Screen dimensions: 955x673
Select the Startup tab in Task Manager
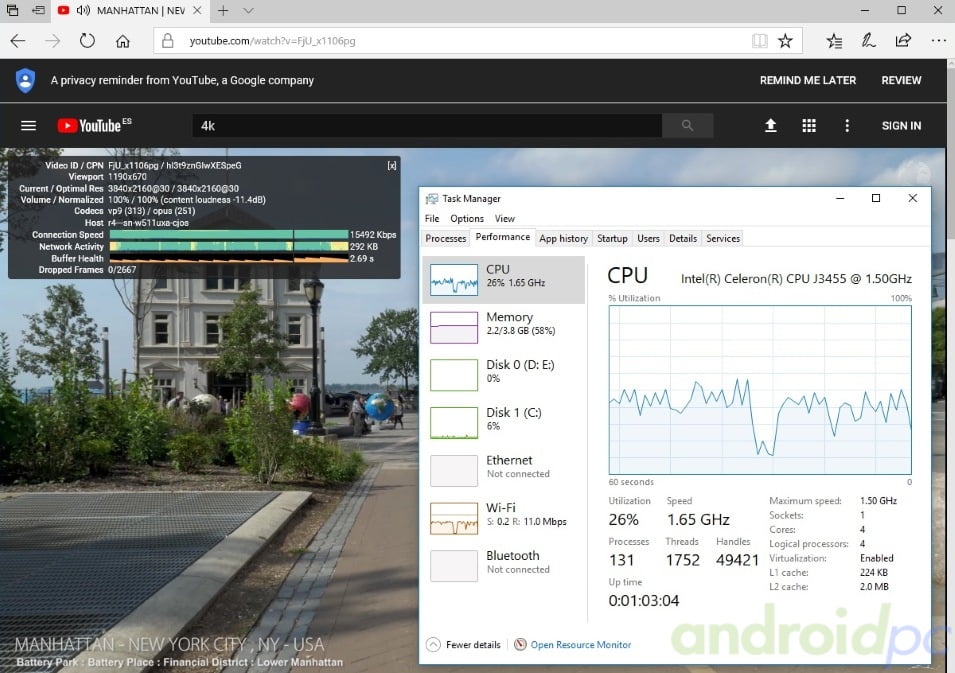(x=612, y=239)
